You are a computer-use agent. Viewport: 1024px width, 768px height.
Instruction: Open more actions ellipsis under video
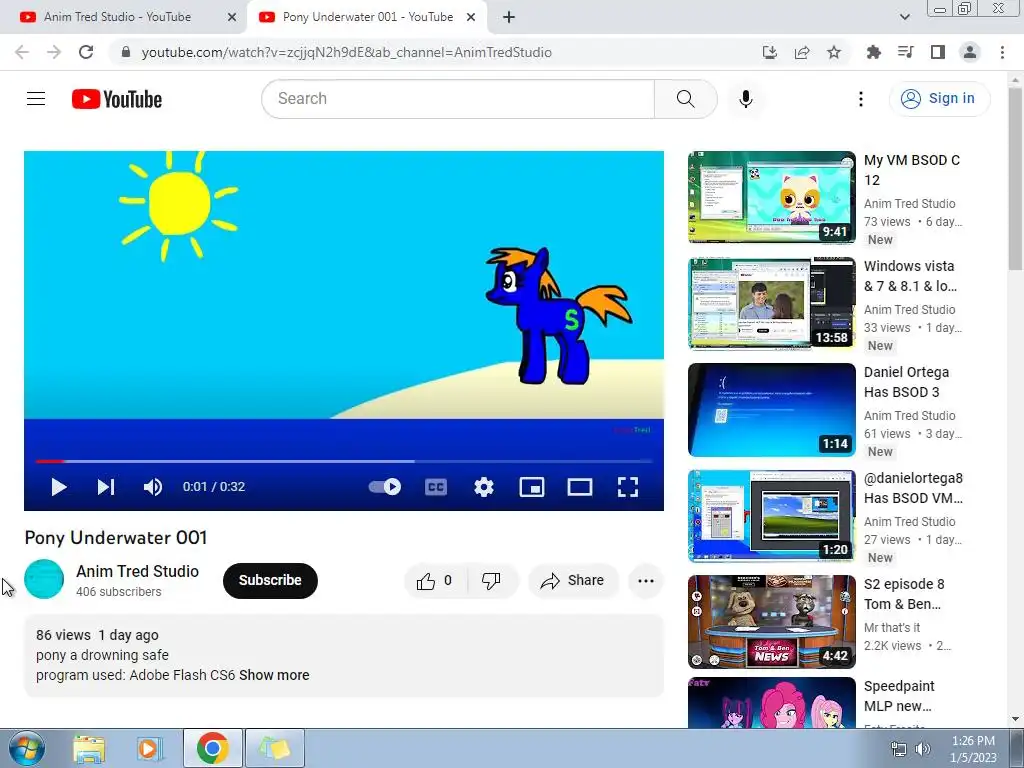point(646,581)
